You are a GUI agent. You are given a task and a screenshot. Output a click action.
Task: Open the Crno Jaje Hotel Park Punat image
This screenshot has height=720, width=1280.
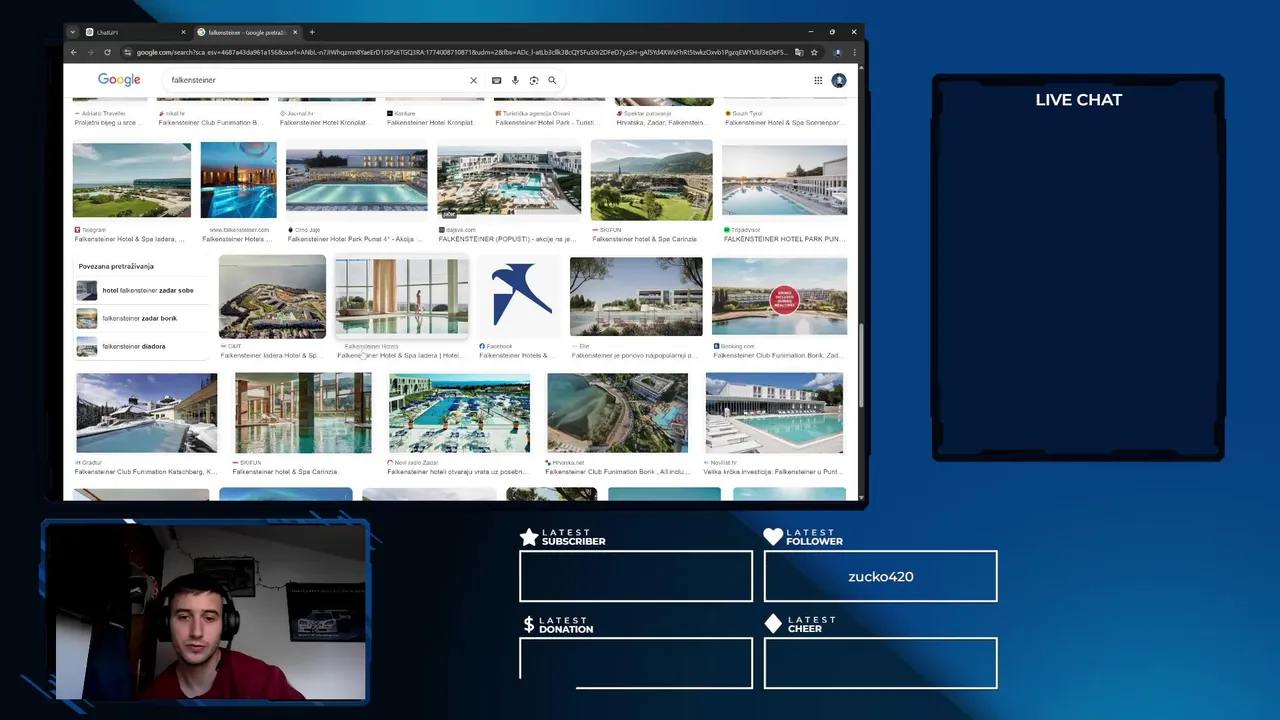click(356, 180)
